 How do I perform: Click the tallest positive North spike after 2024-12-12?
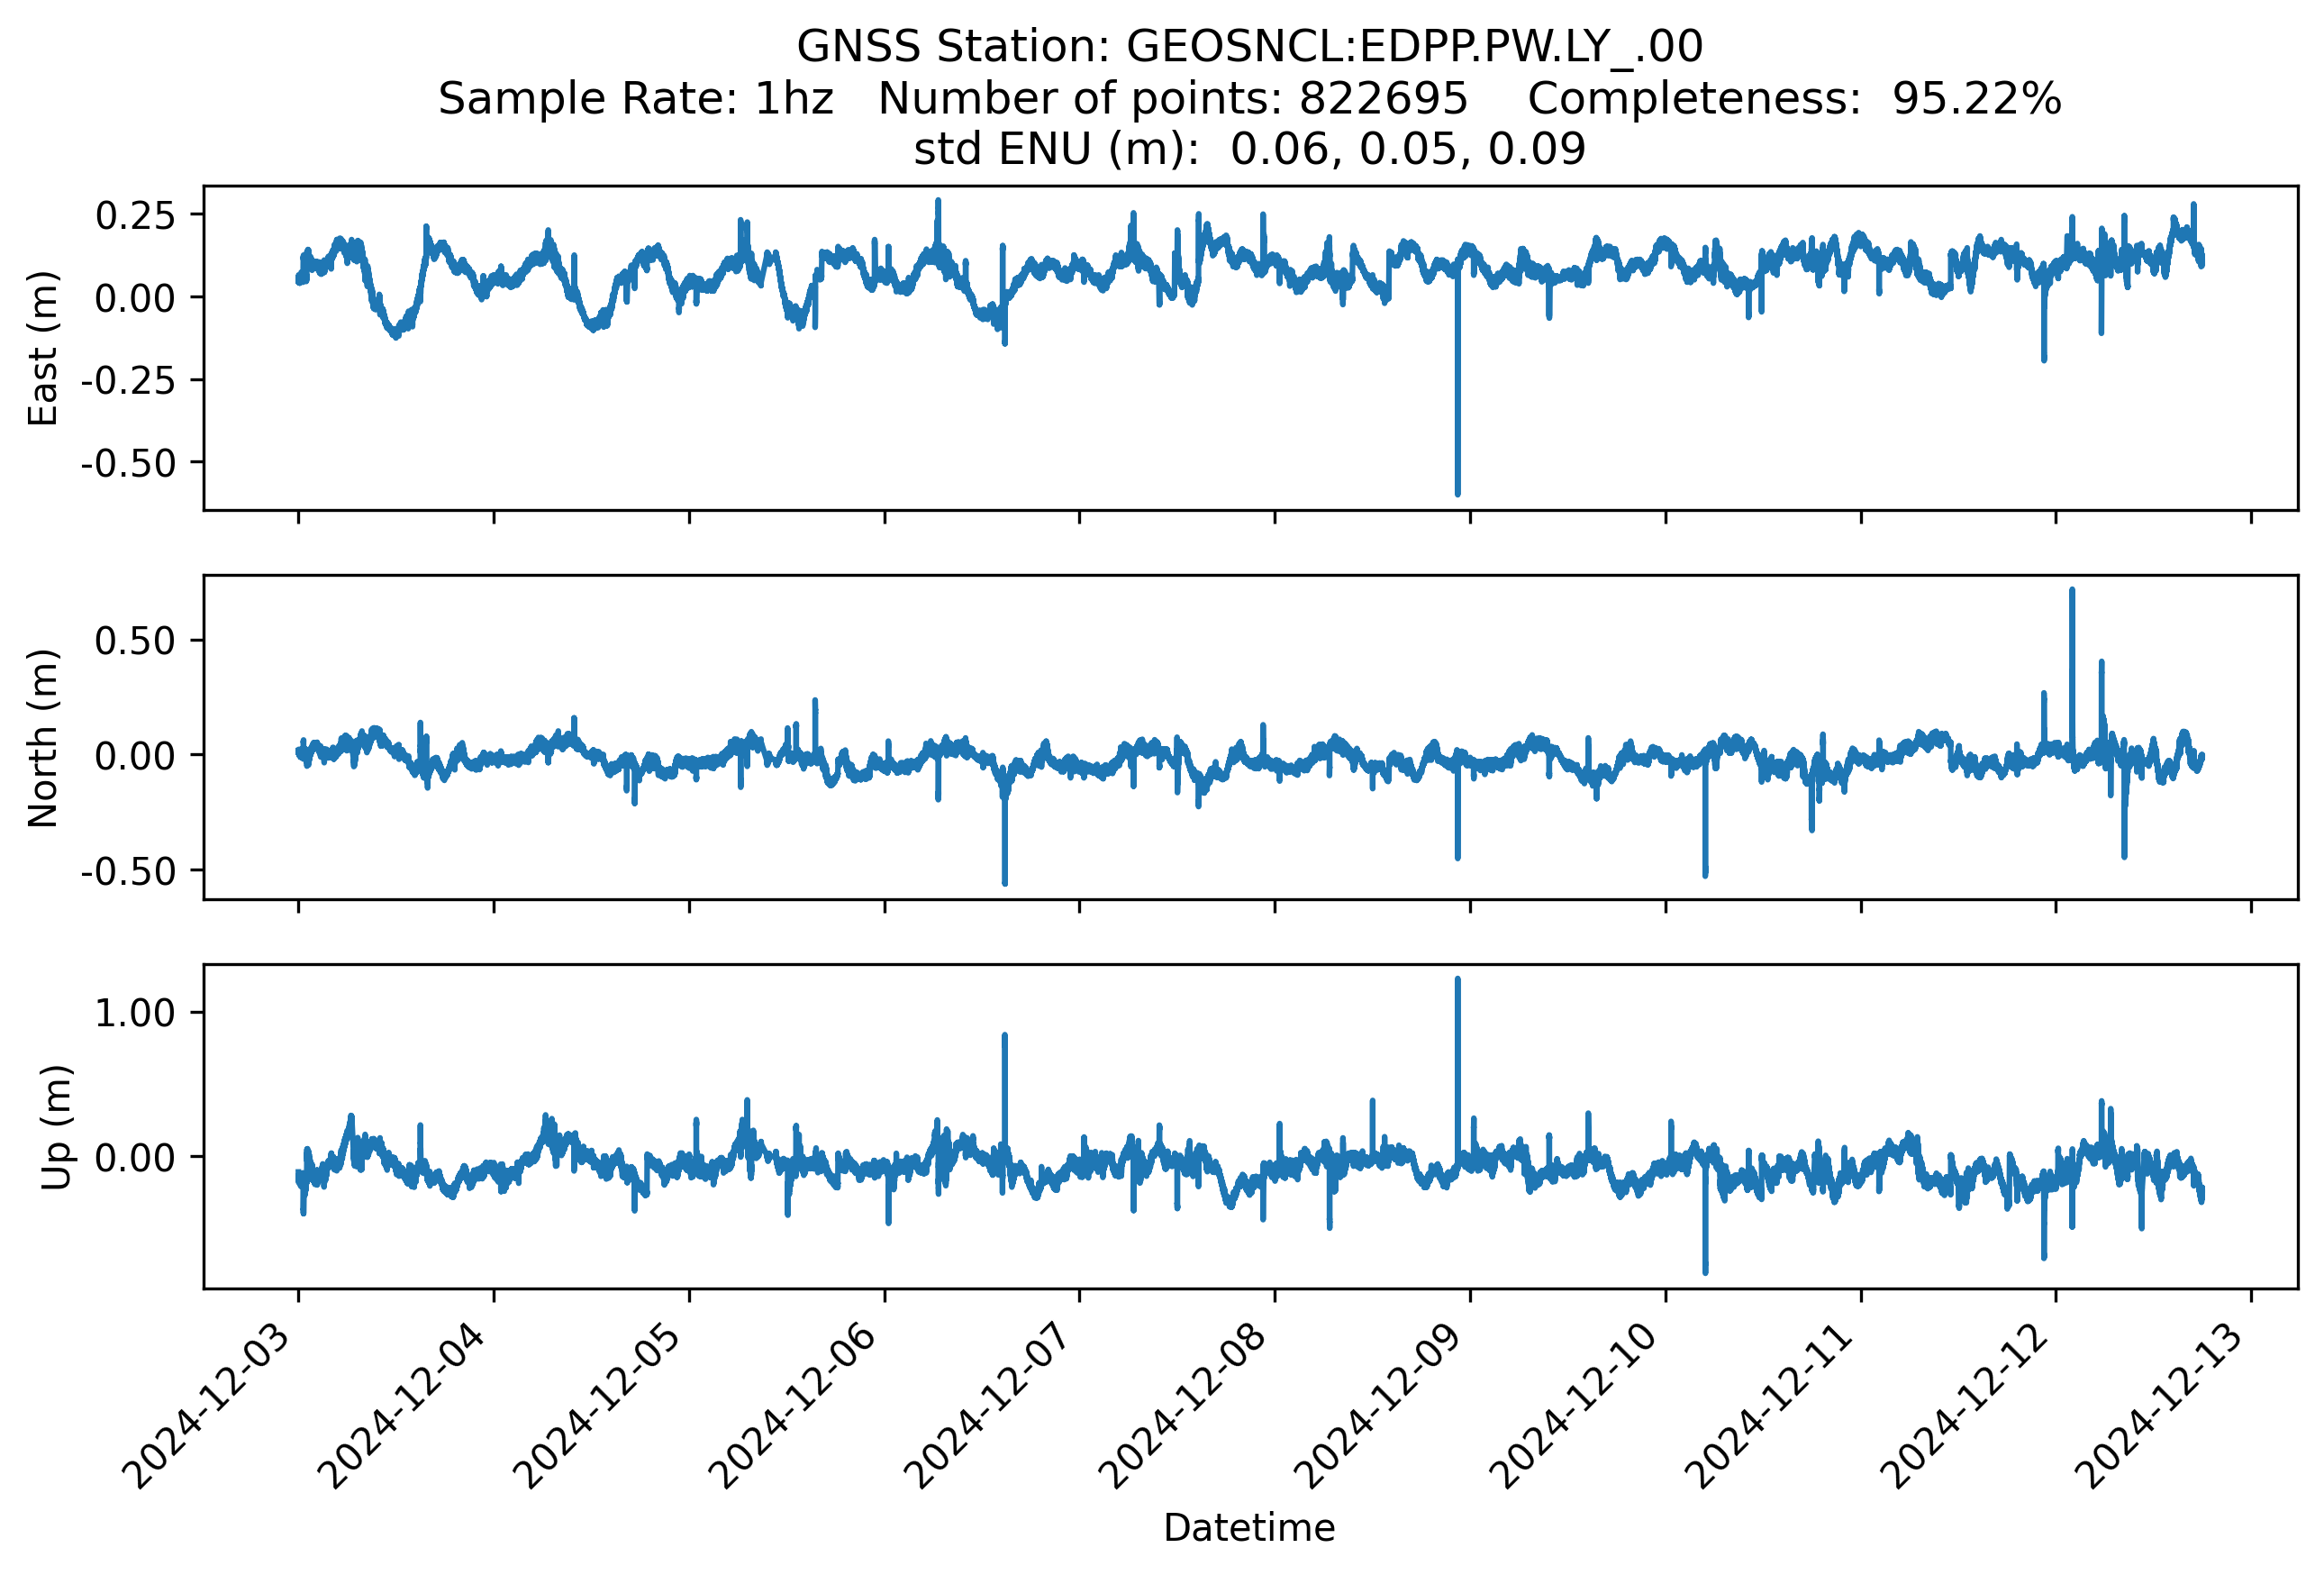click(2072, 670)
